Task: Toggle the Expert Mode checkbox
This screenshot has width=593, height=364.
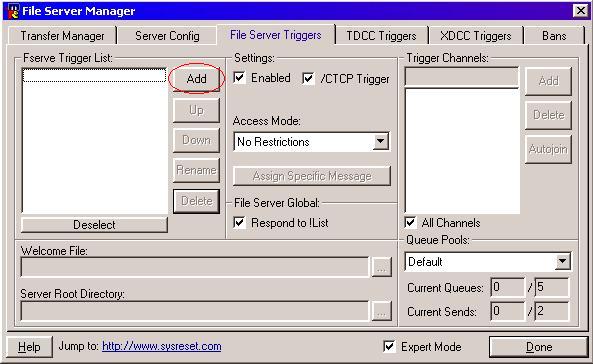Action: (x=389, y=347)
